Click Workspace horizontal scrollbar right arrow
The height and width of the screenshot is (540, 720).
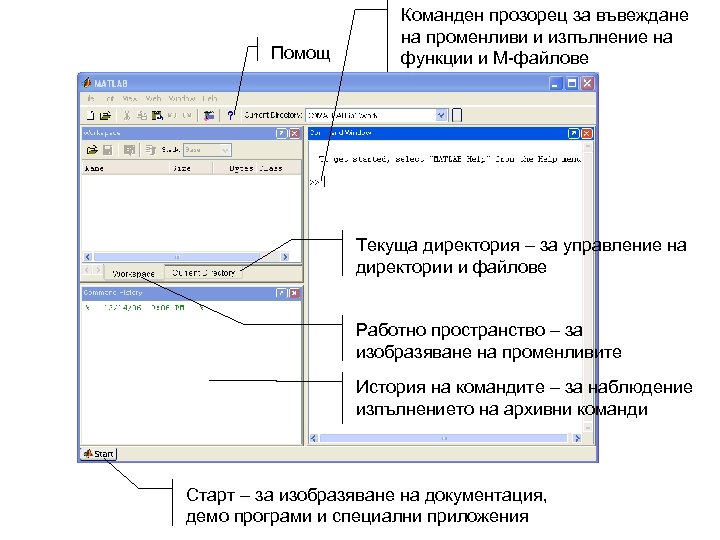click(285, 257)
